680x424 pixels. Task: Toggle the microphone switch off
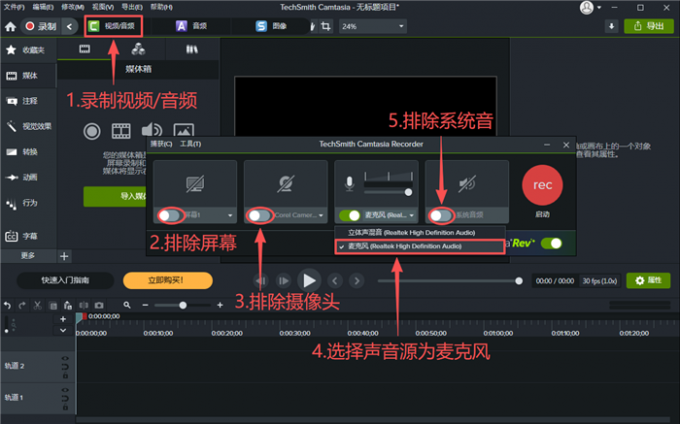pos(350,215)
